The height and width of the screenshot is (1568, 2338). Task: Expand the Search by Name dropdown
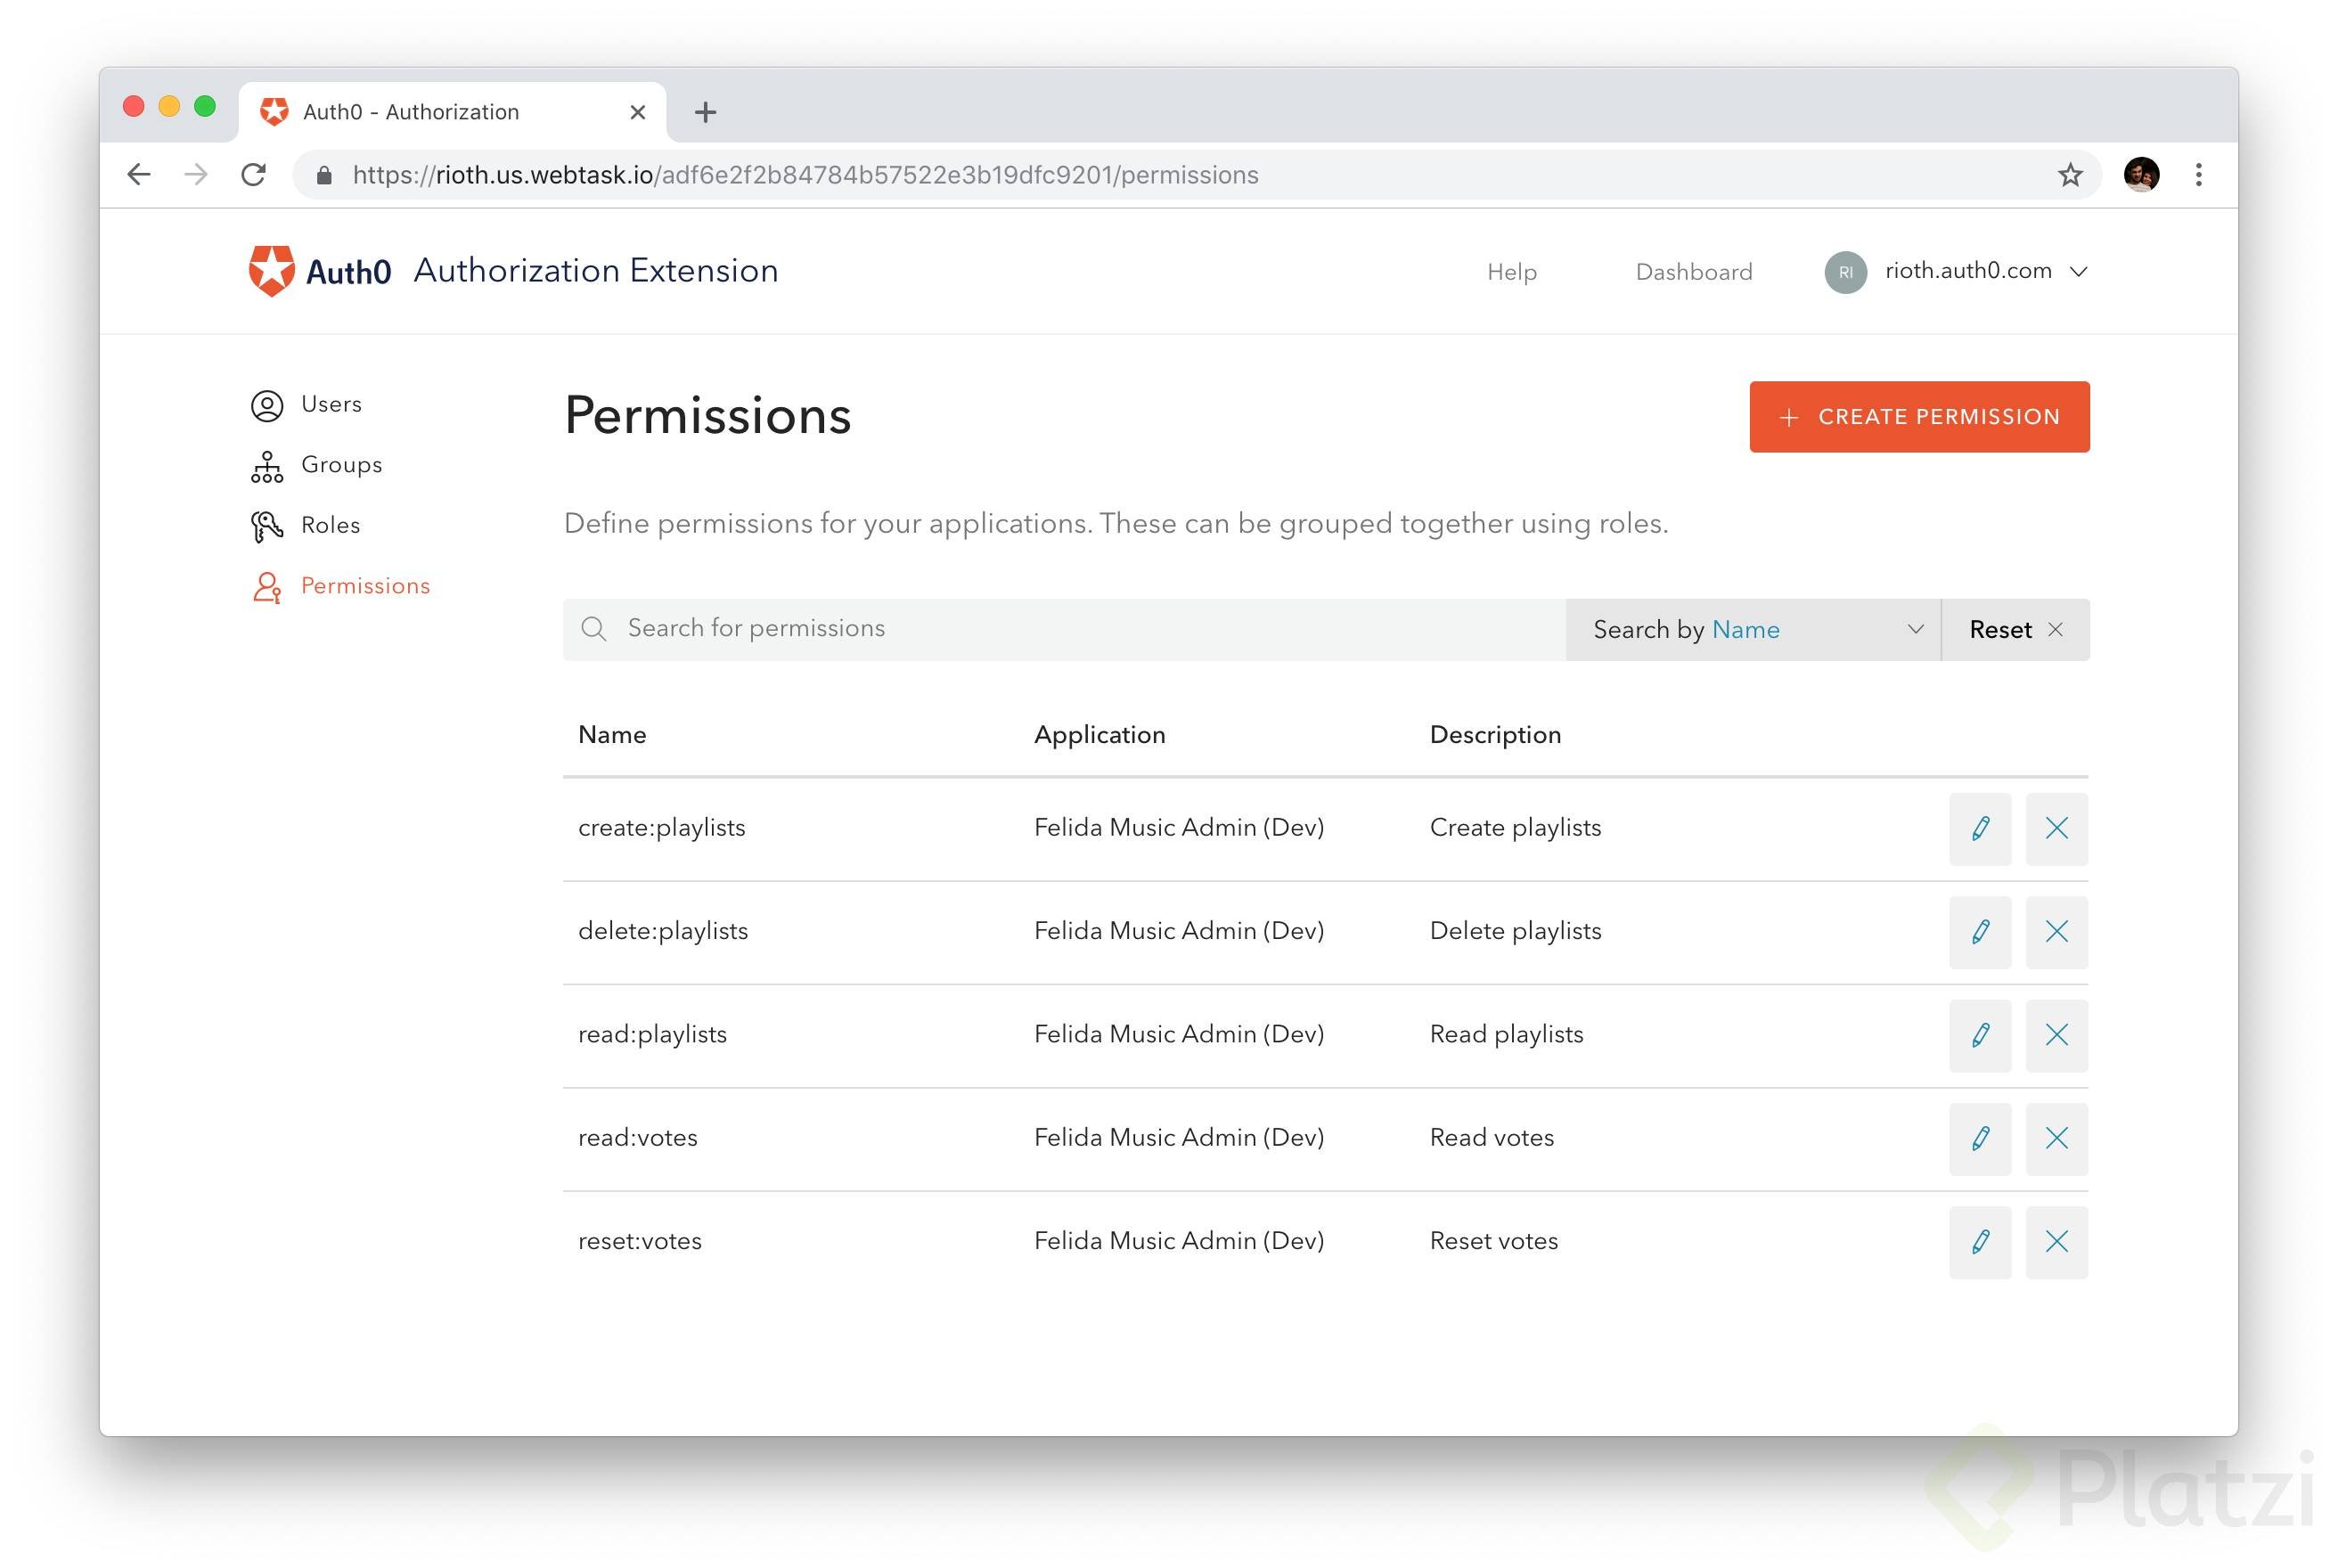1752,629
